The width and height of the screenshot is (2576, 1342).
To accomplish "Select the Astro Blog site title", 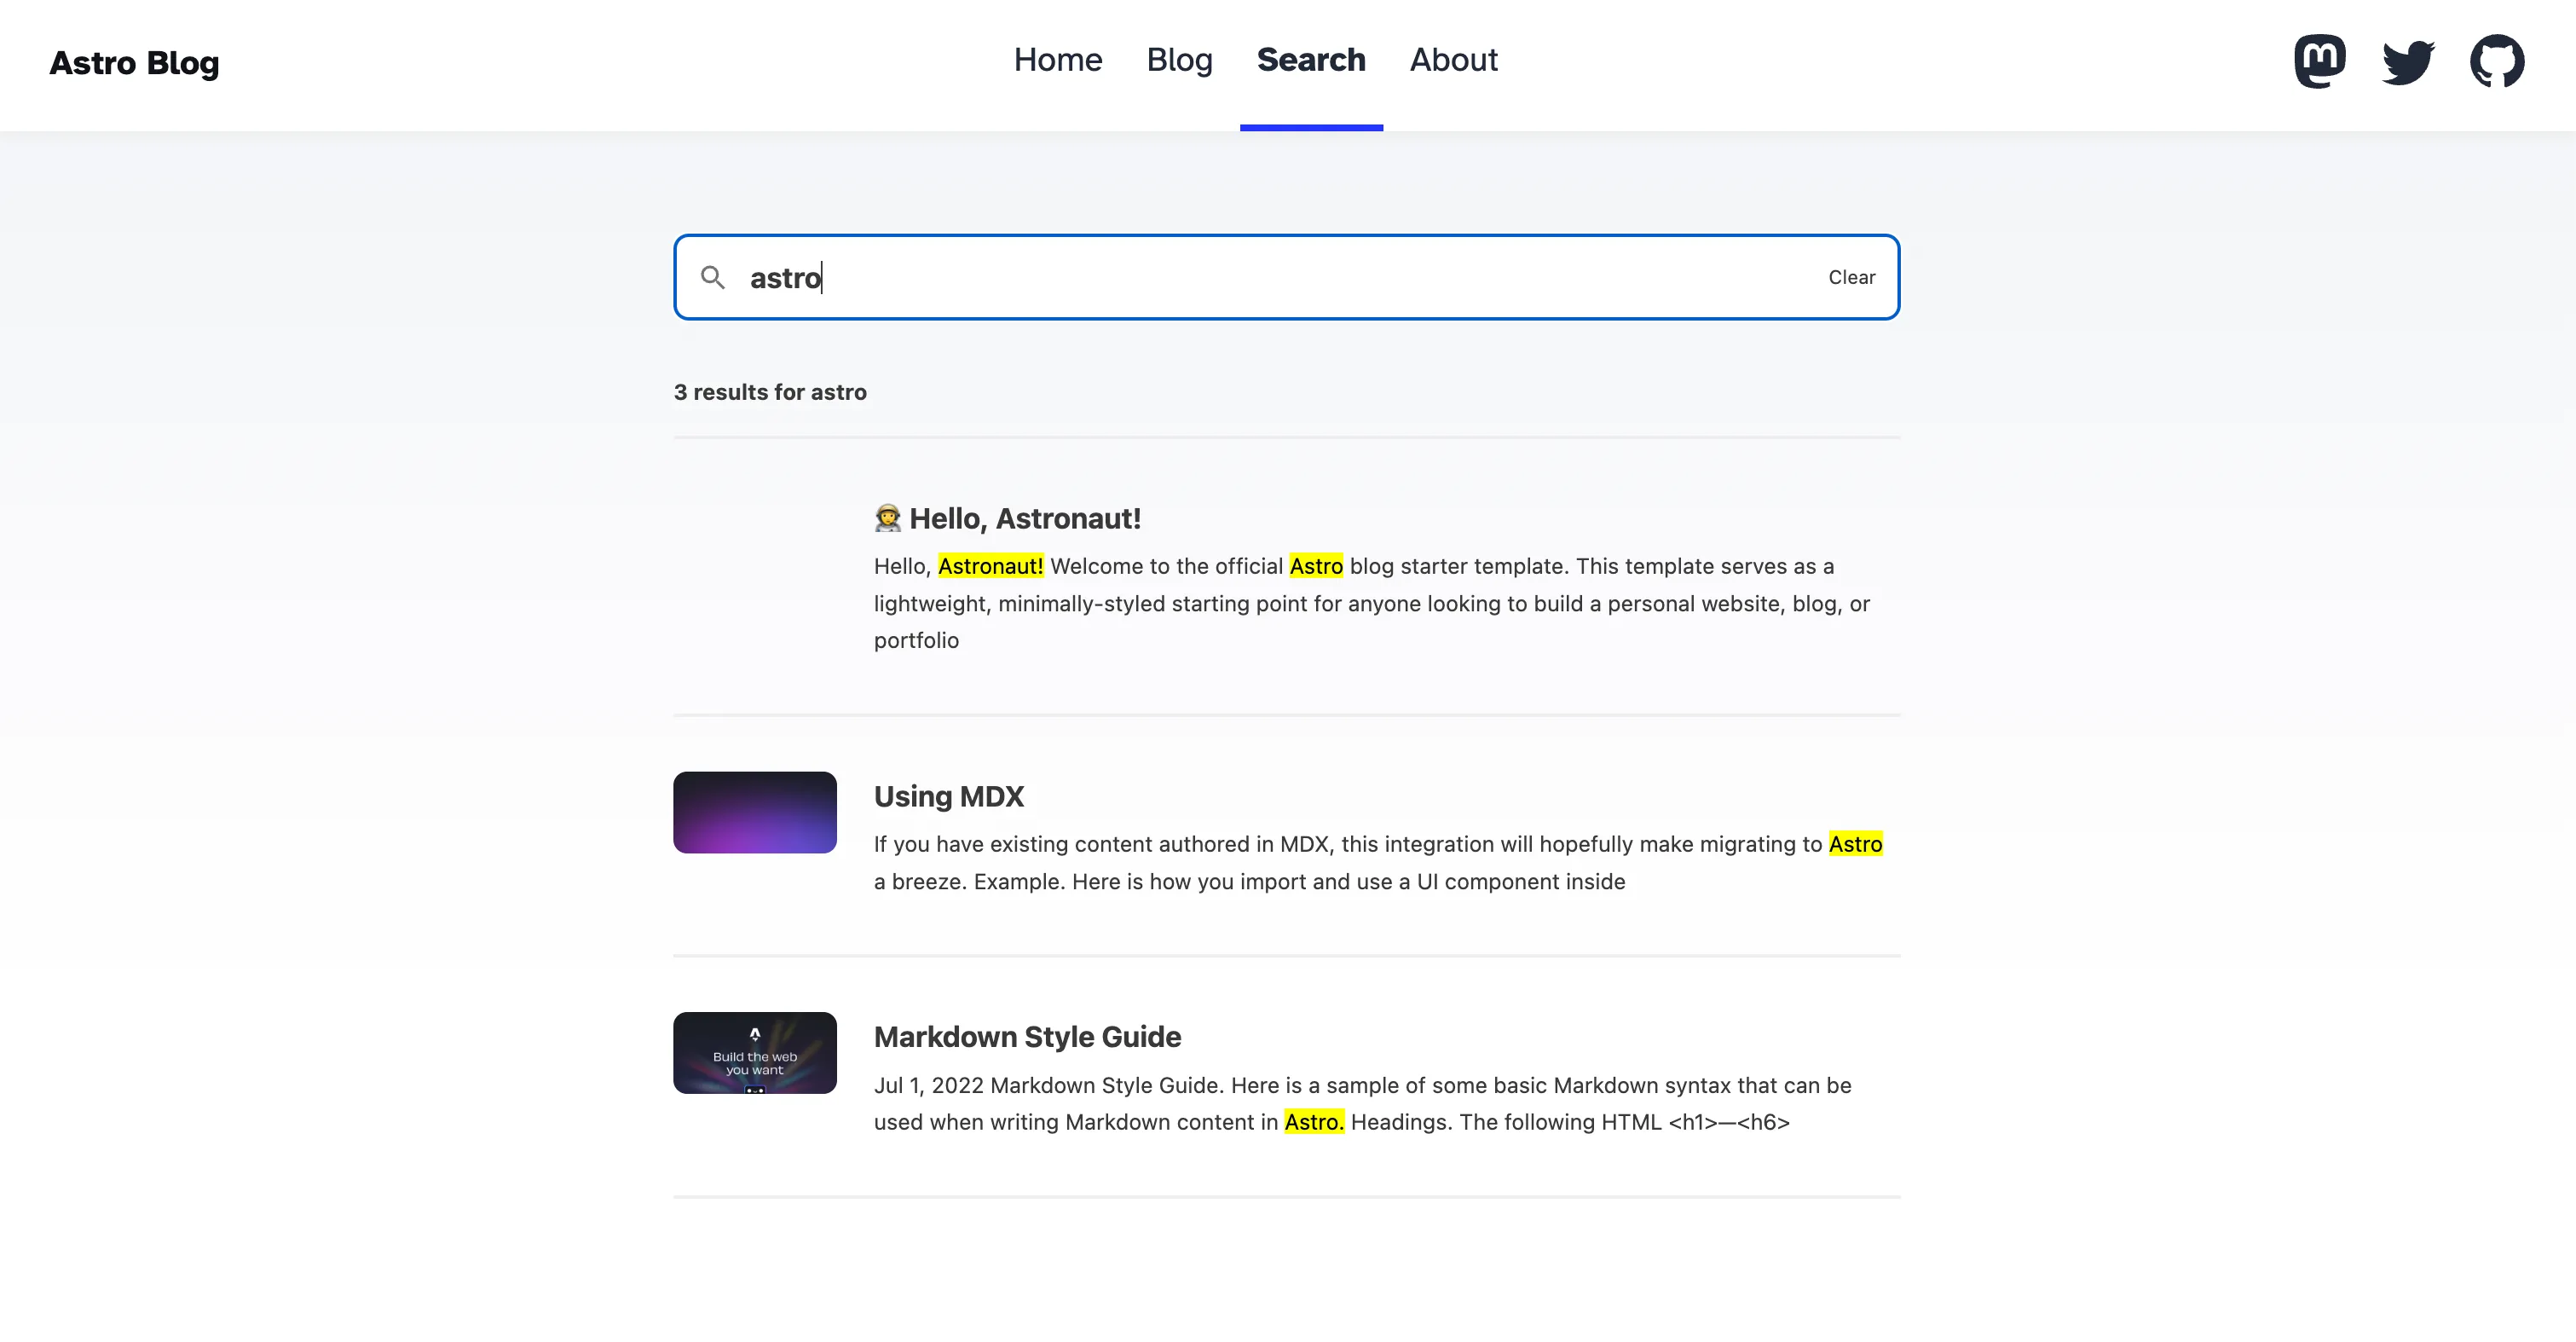I will click(x=134, y=63).
